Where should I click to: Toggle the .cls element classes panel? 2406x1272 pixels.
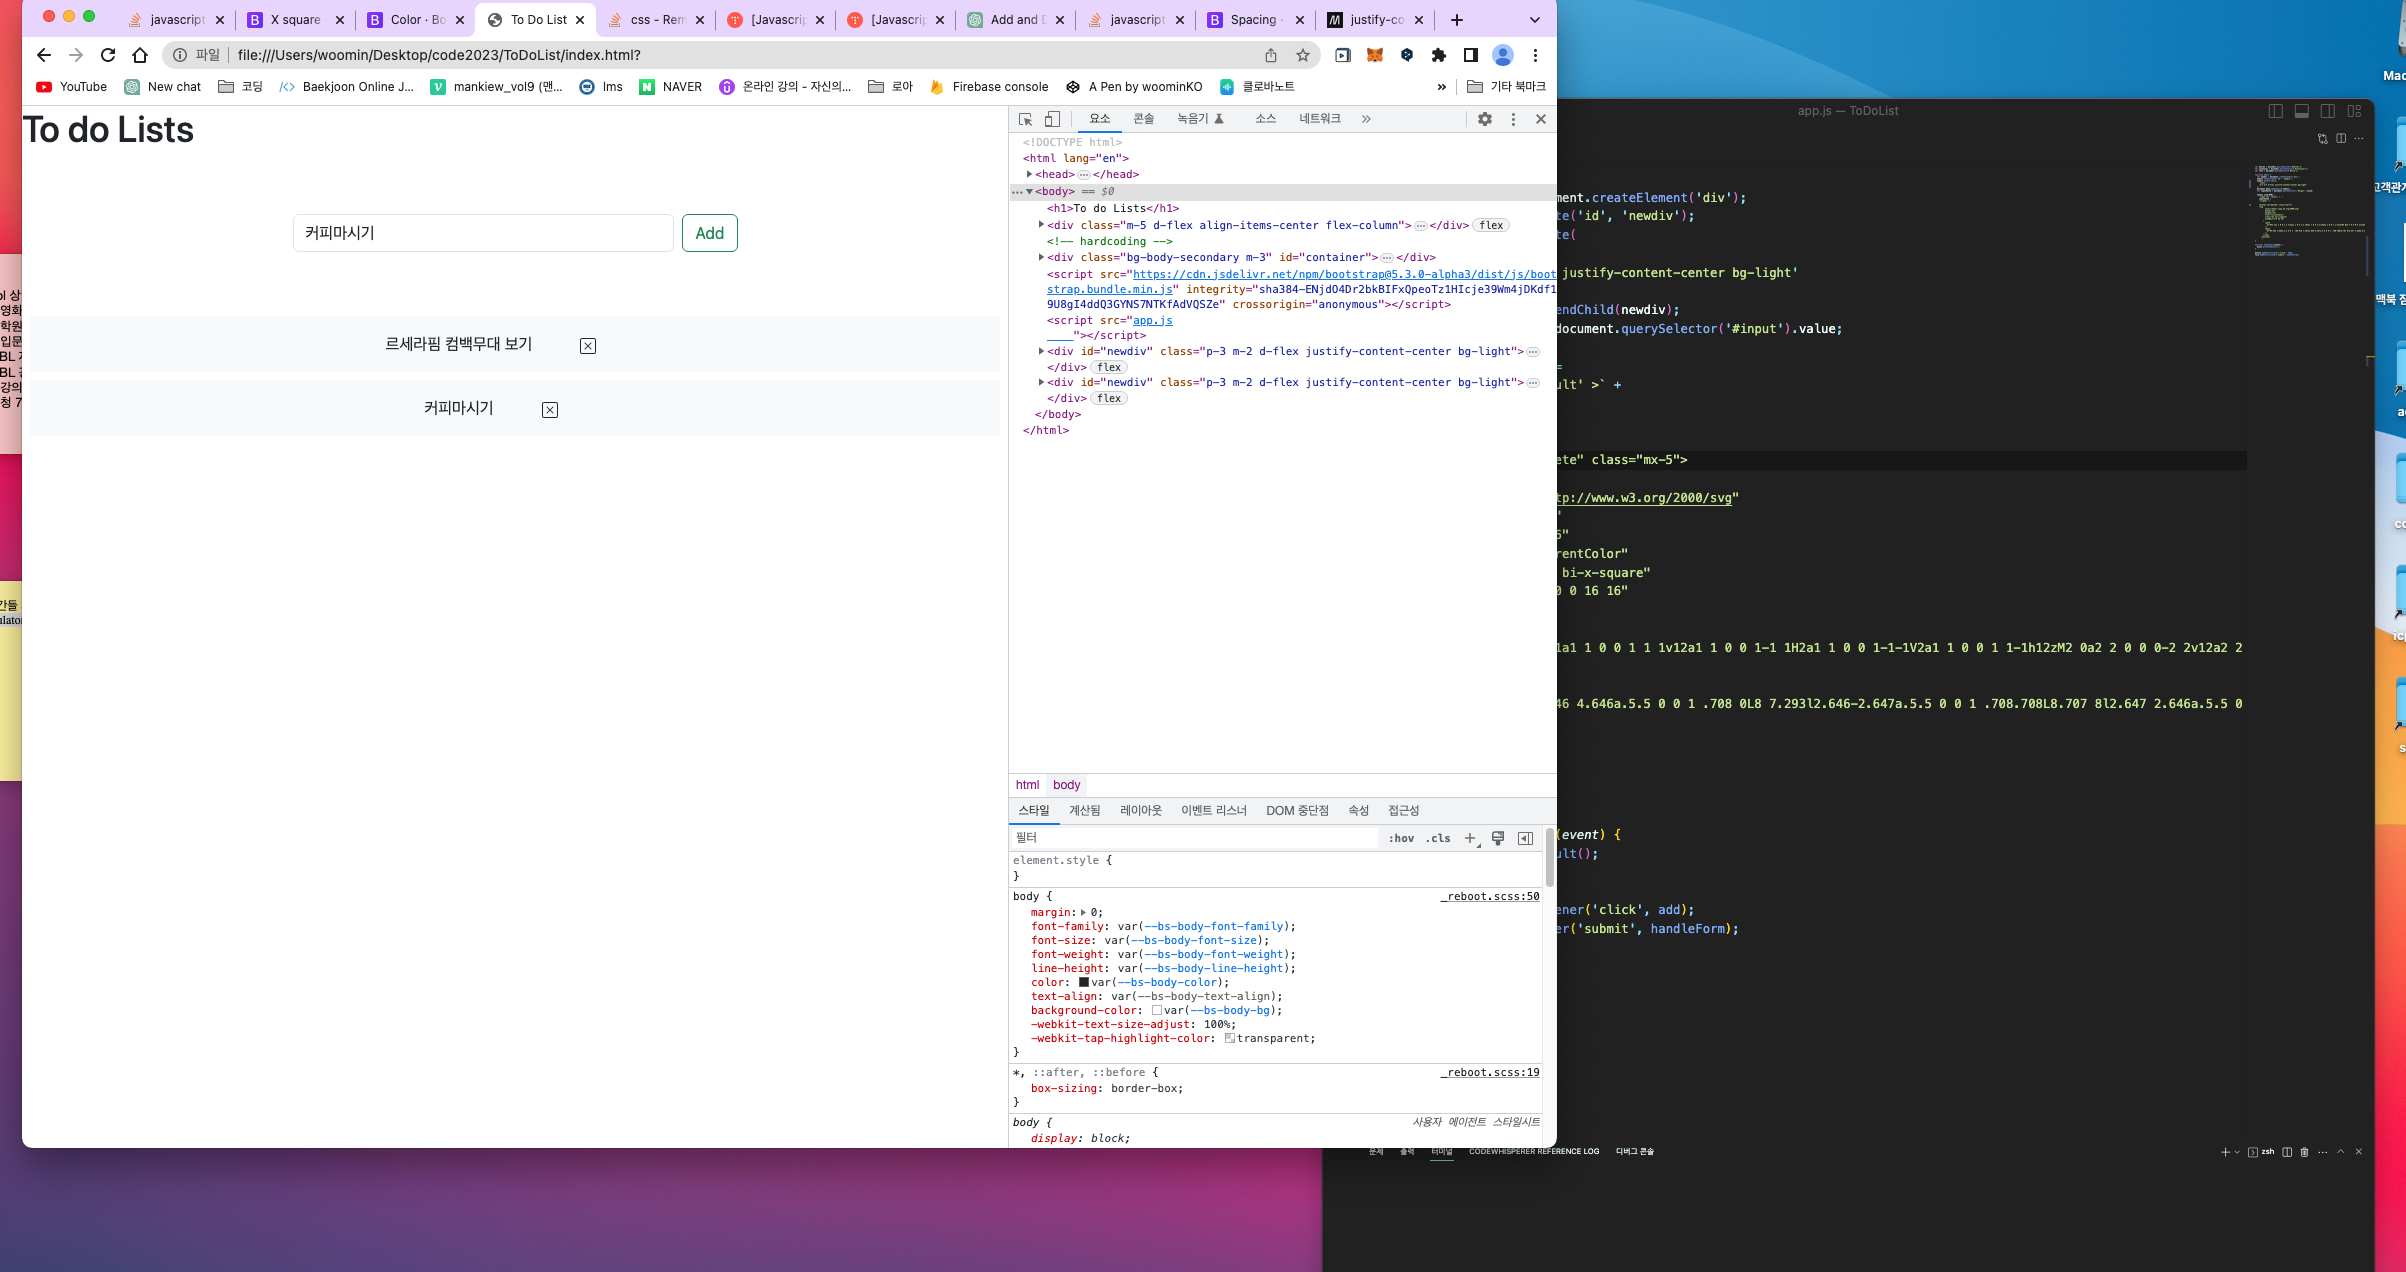(x=1438, y=839)
